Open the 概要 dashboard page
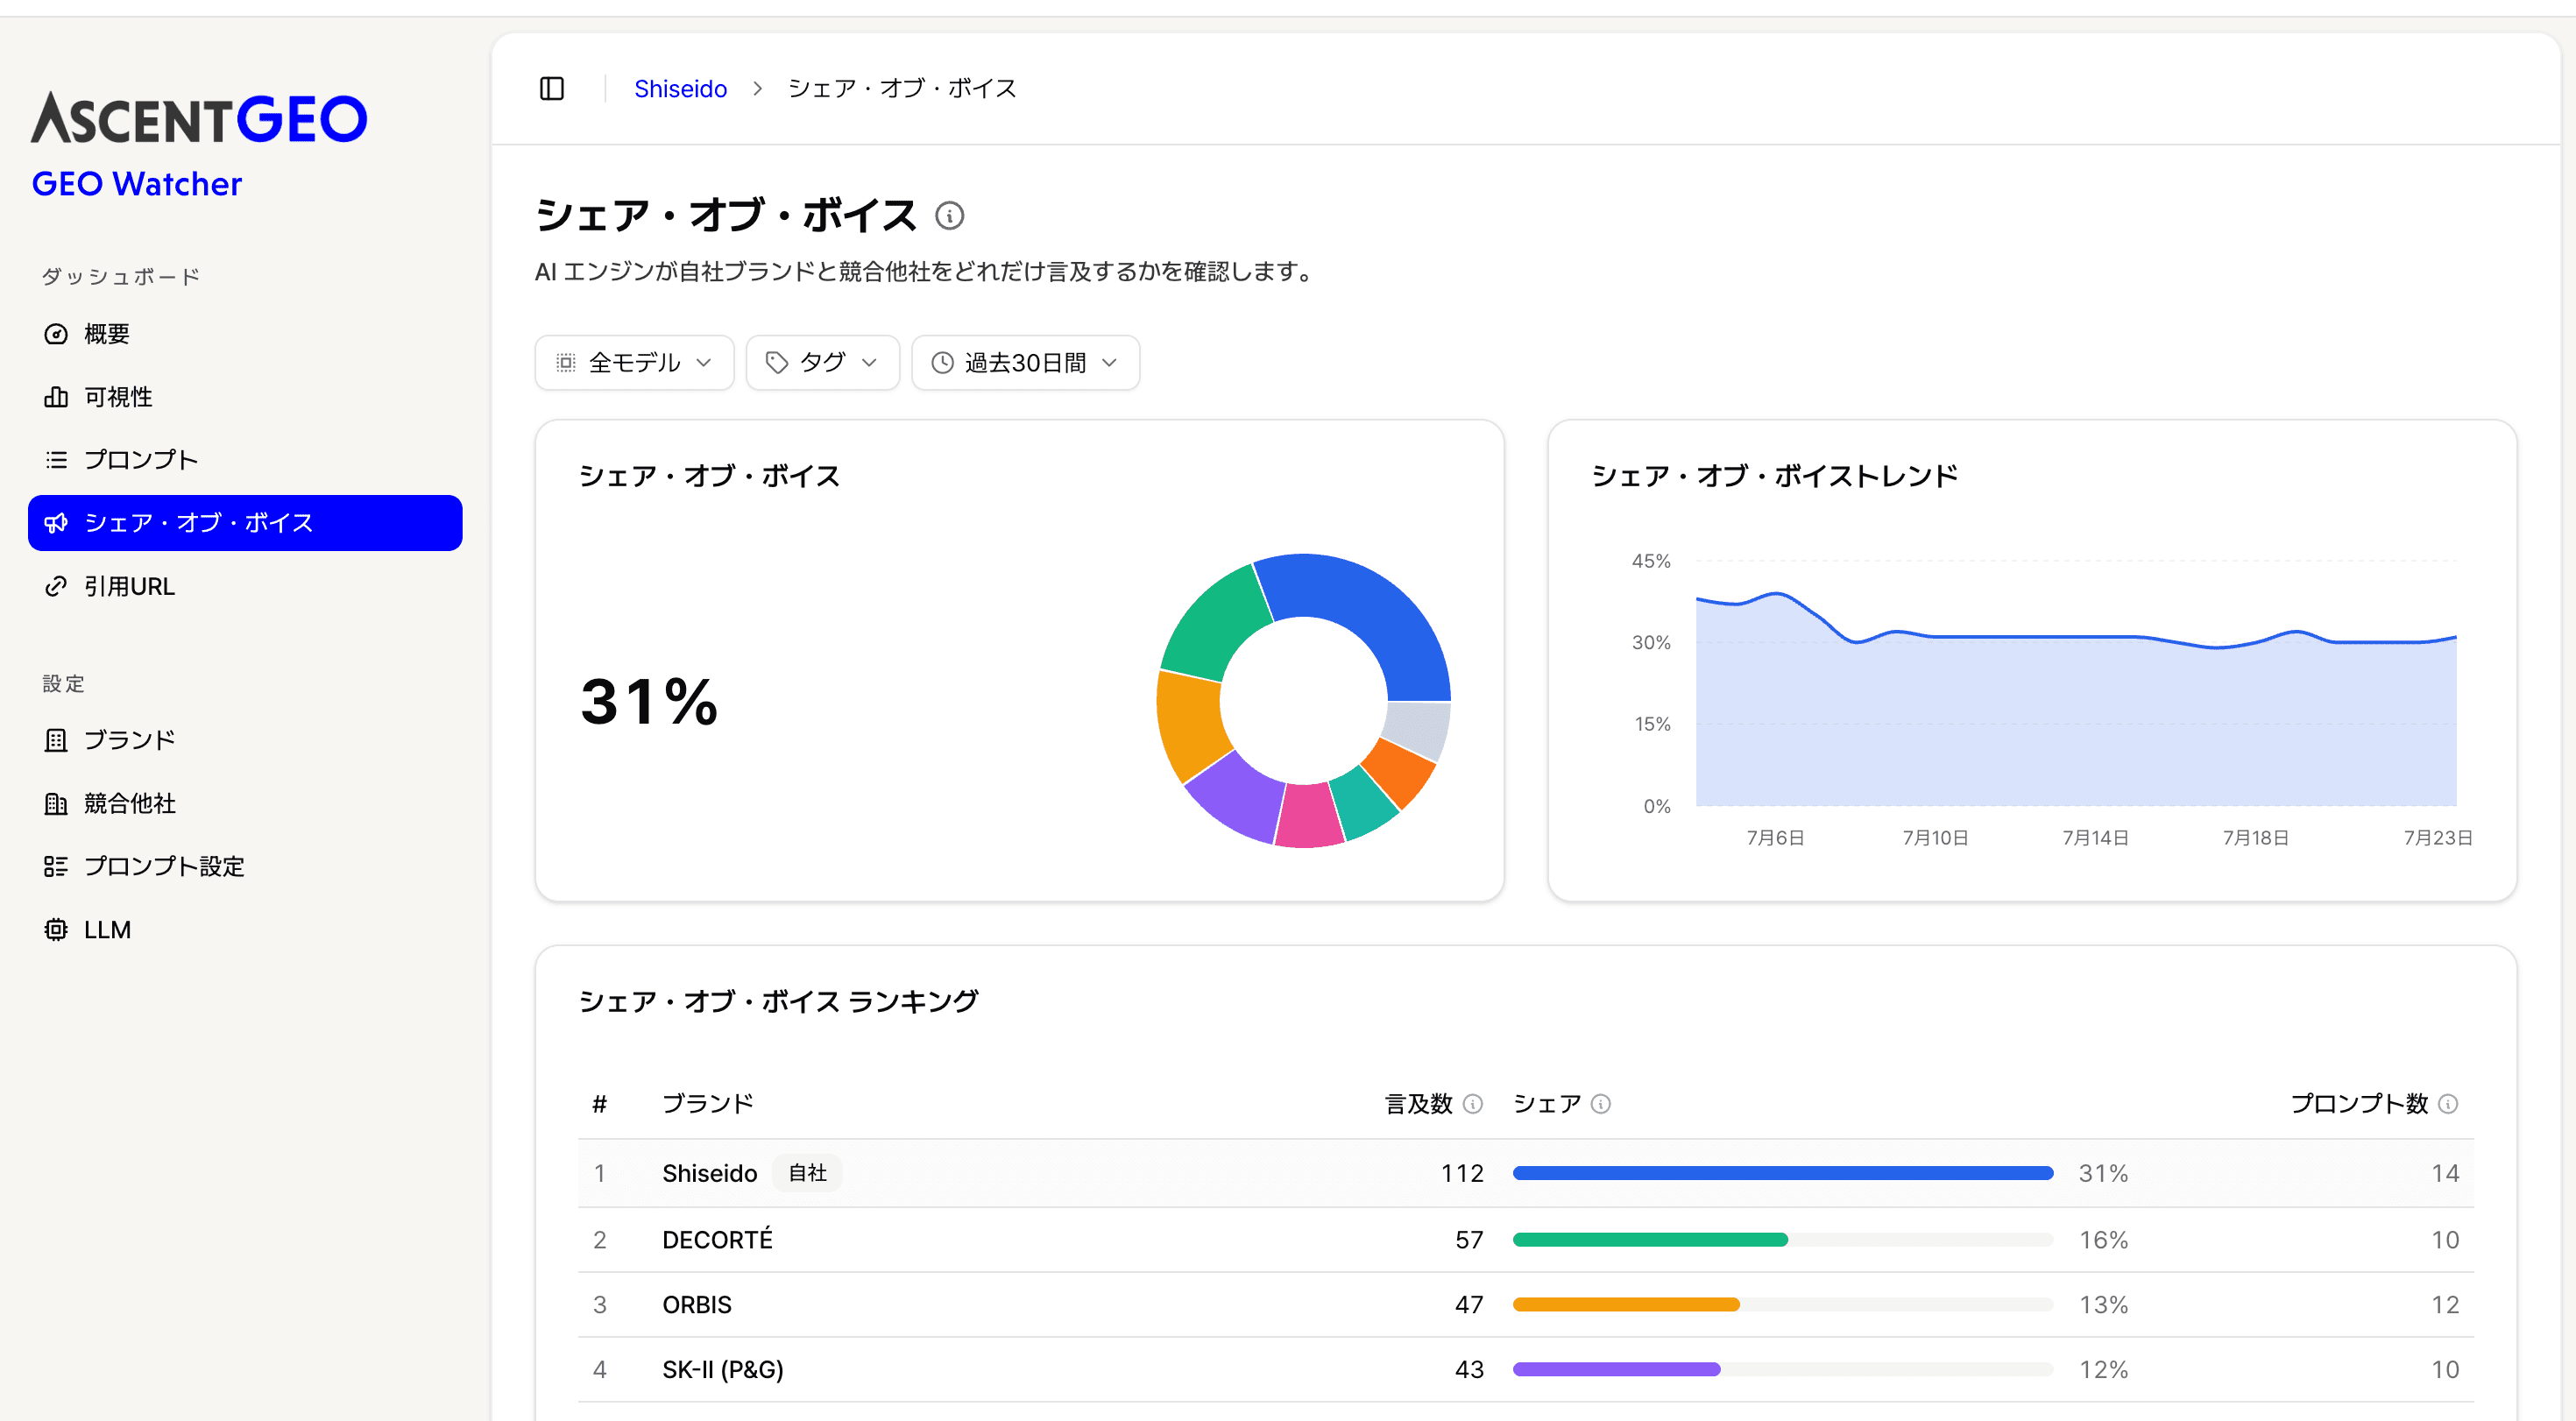 [245, 334]
